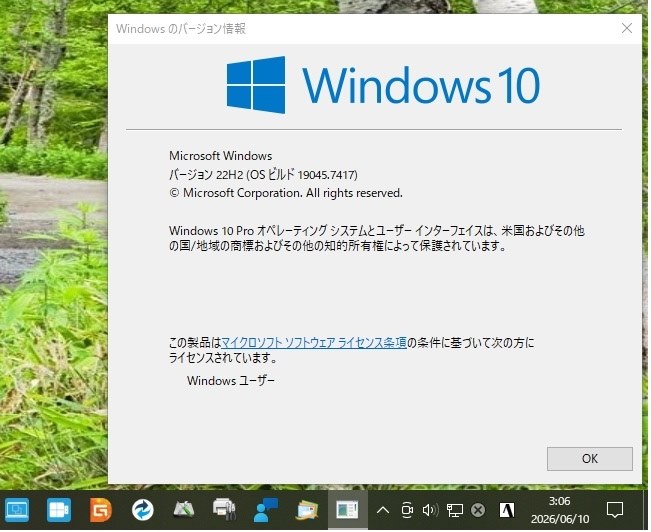This screenshot has height=532, width=651.
Task: Click the camera tray icon
Action: point(409,511)
